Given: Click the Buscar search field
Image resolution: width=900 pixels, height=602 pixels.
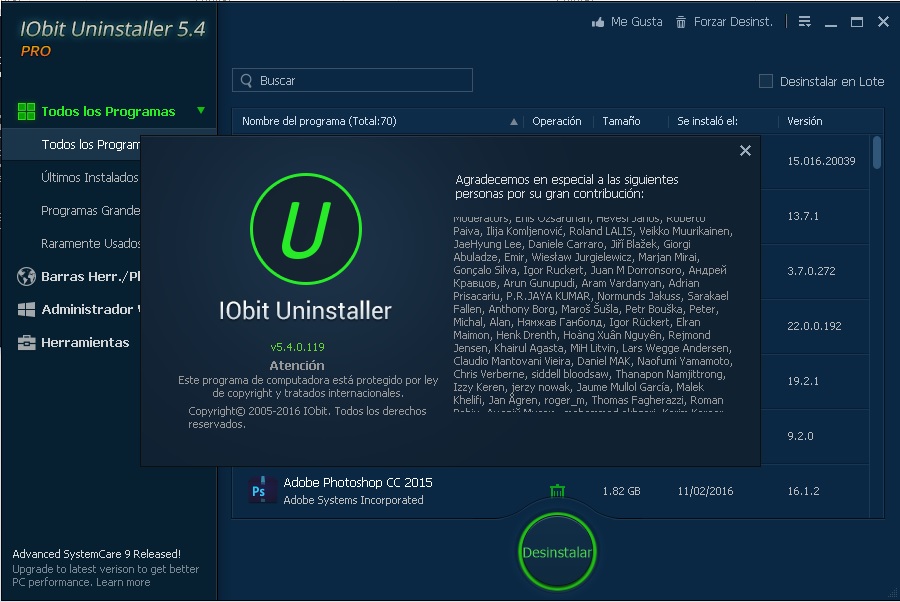Looking at the screenshot, I should (352, 80).
